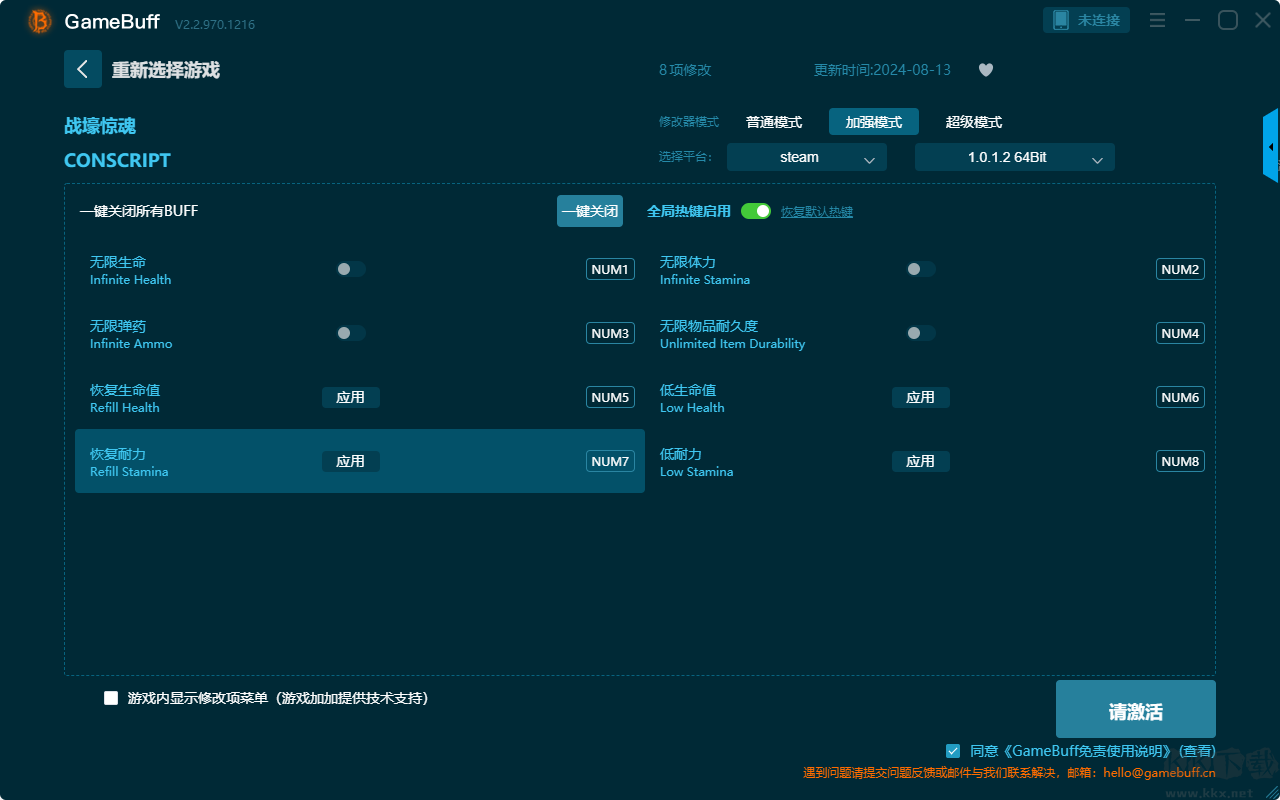The width and height of the screenshot is (1280, 800).
Task: Click the 请激活 activate button
Action: click(x=1135, y=709)
